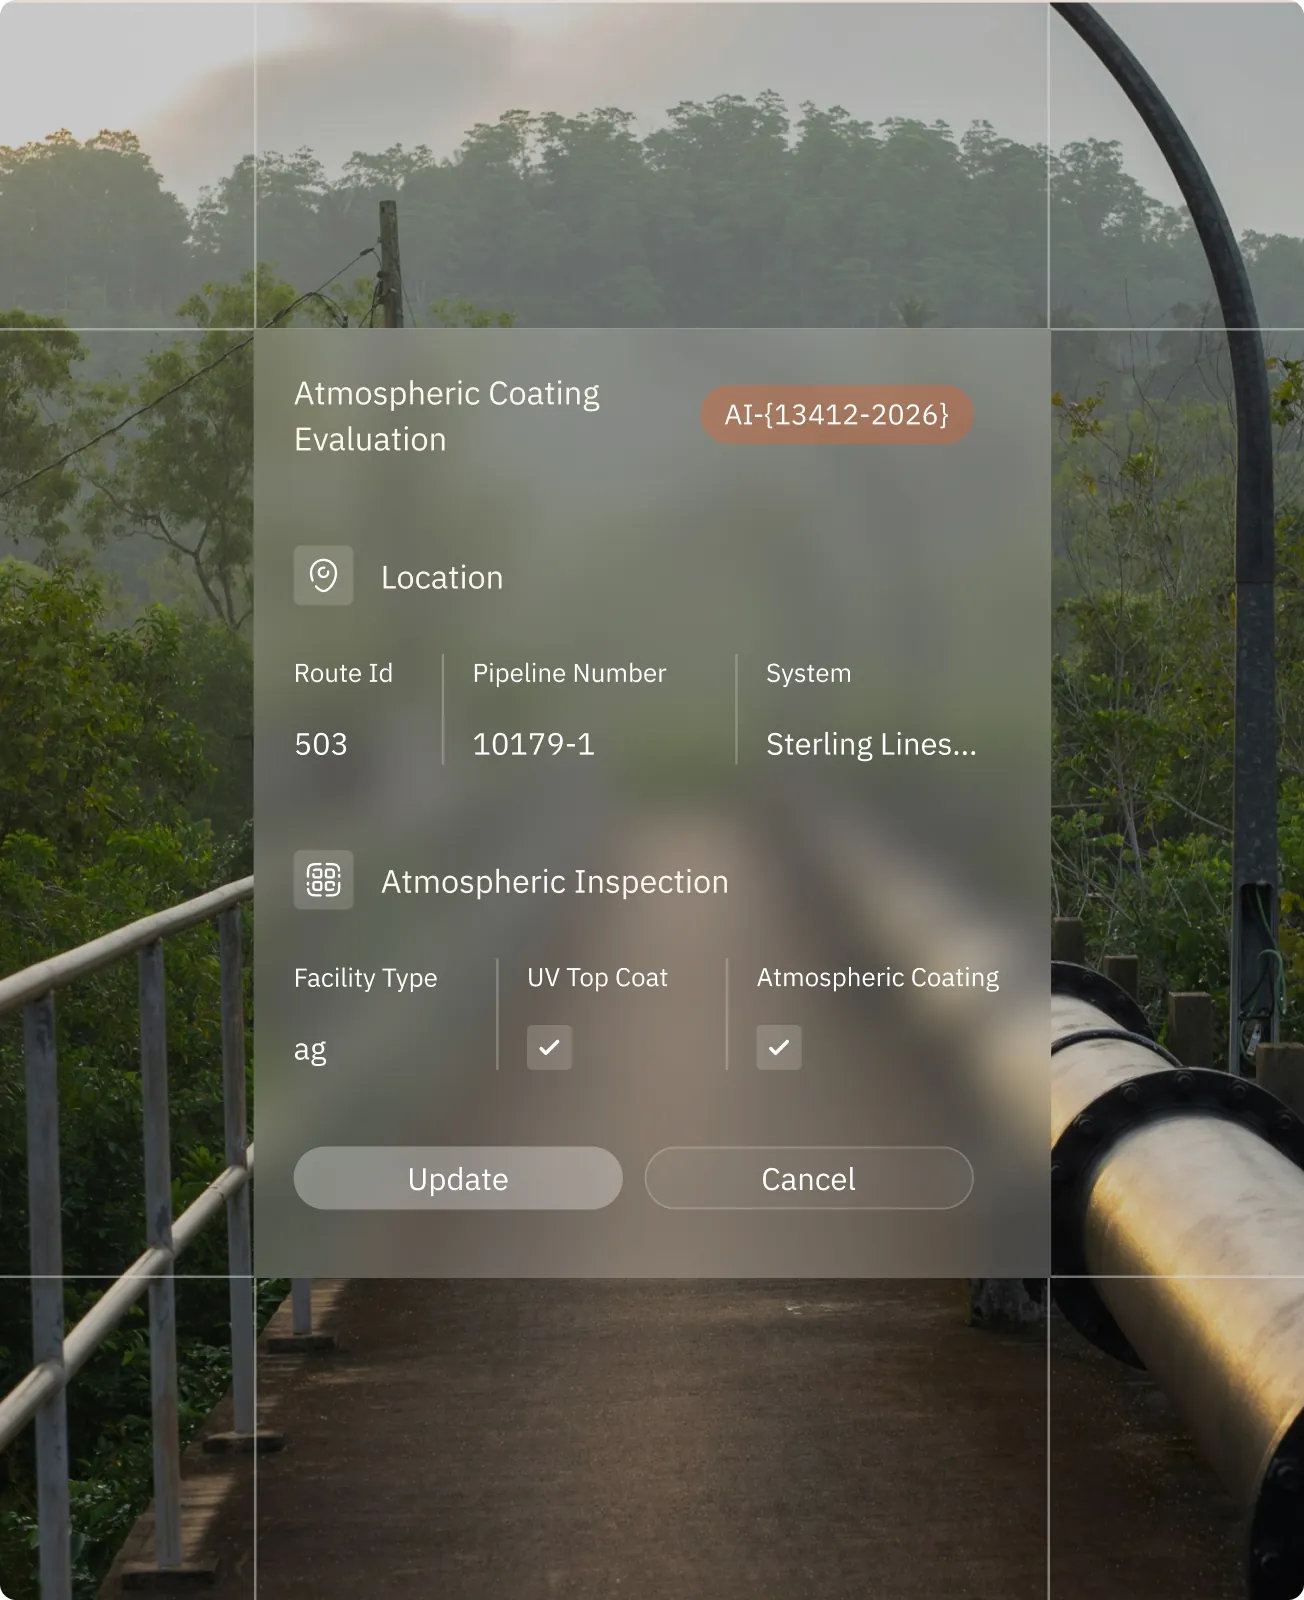This screenshot has width=1304, height=1600.
Task: Click the Atmospheric Inspection section heading
Action: coord(555,882)
